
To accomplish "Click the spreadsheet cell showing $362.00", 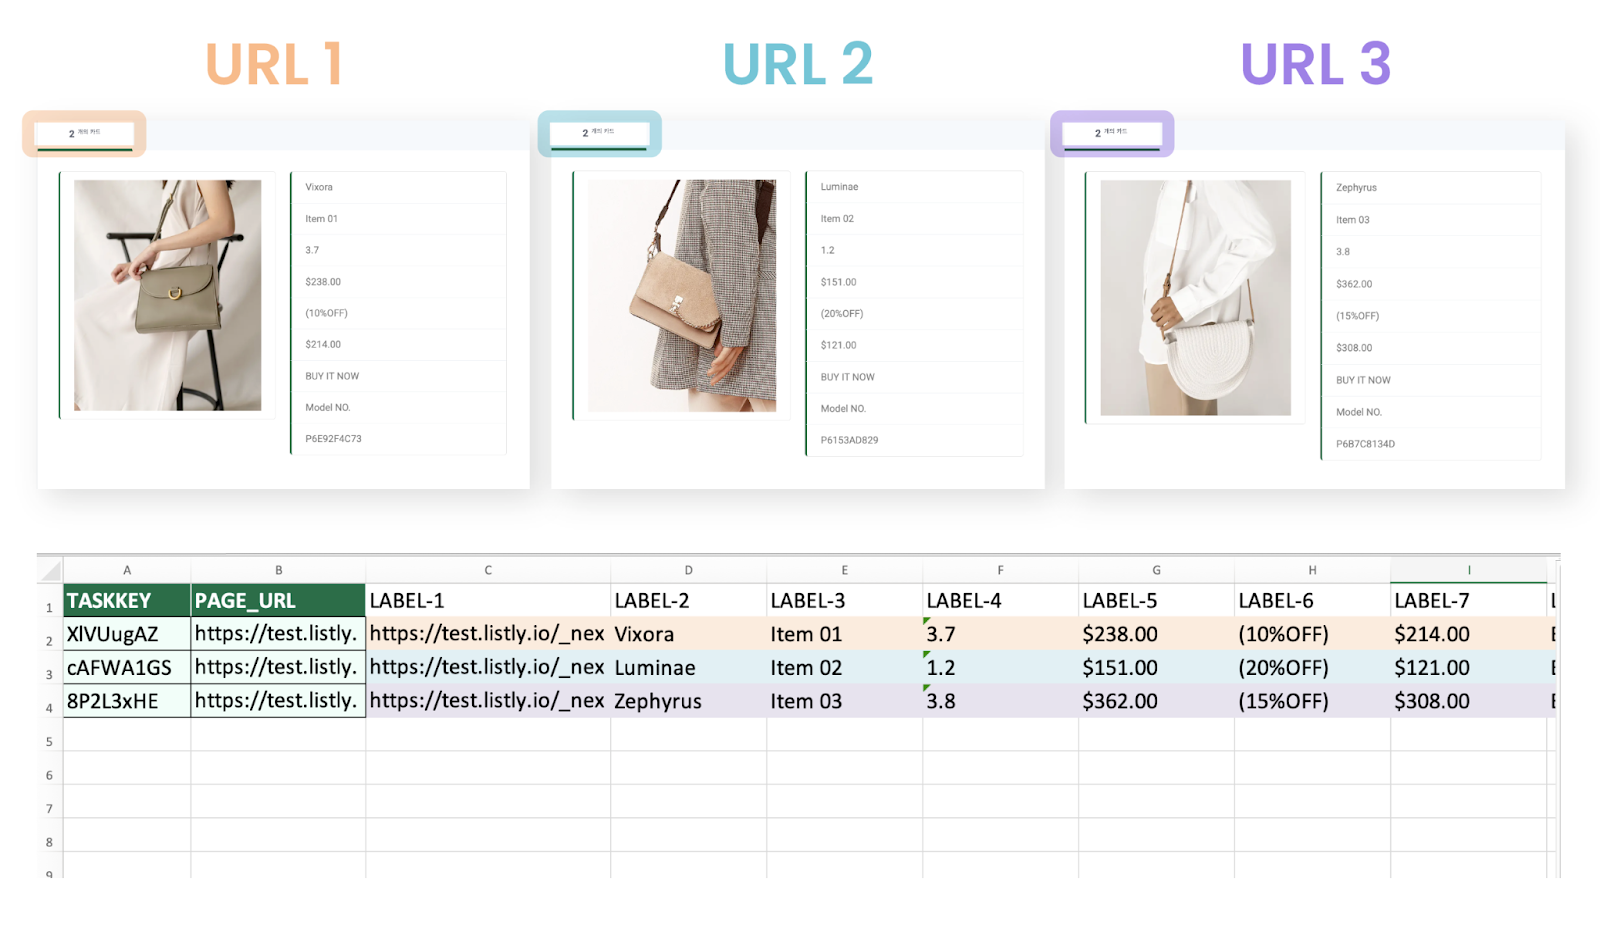I will [1155, 701].
